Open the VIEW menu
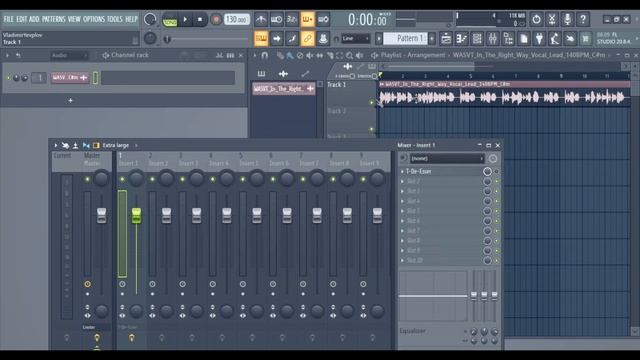 pos(74,19)
